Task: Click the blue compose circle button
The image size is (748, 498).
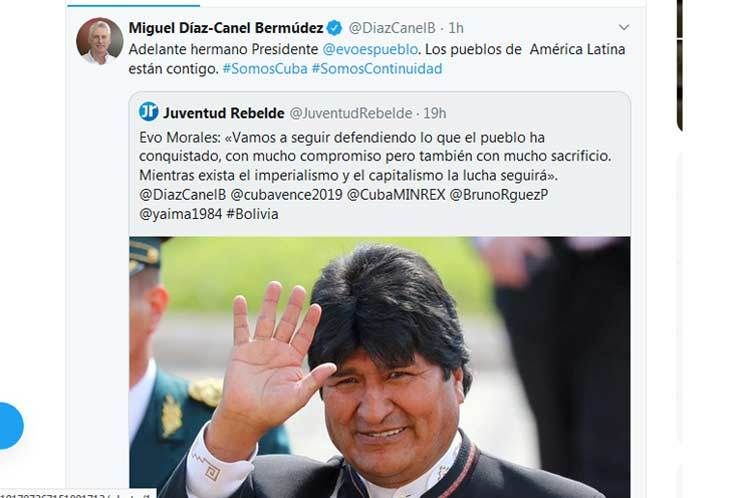Action: (8, 425)
